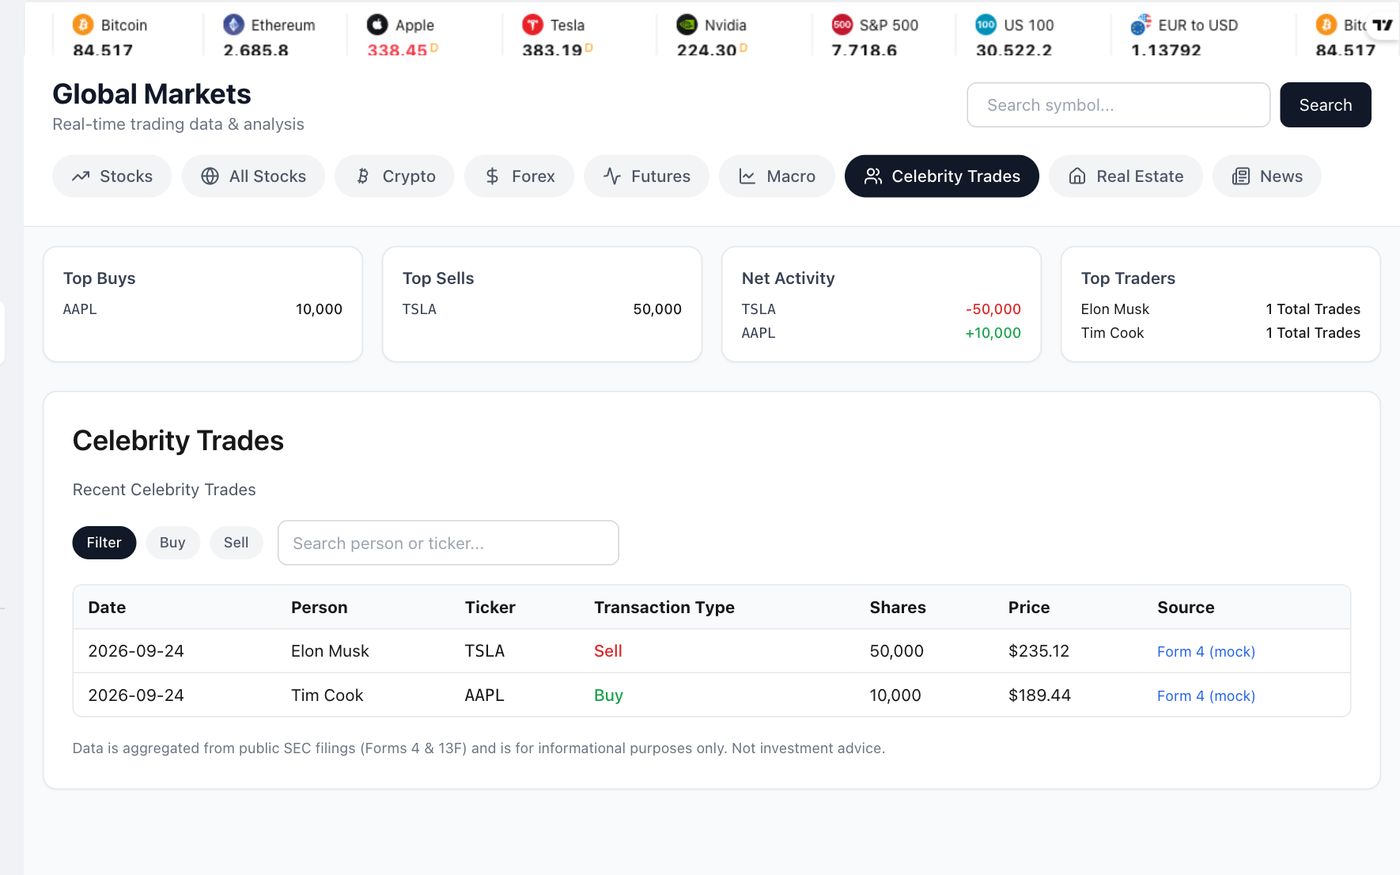Click the -50,000 value in Net Activity
1400x875 pixels.
[993, 309]
